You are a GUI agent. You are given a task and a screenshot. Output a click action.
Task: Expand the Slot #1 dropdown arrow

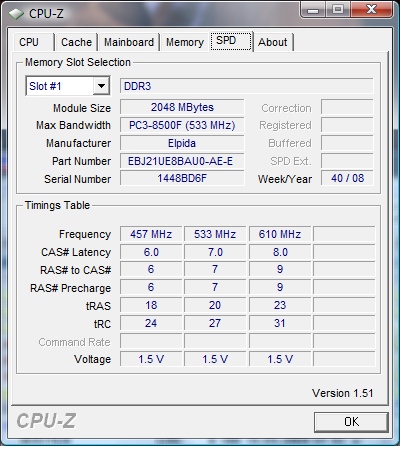101,86
